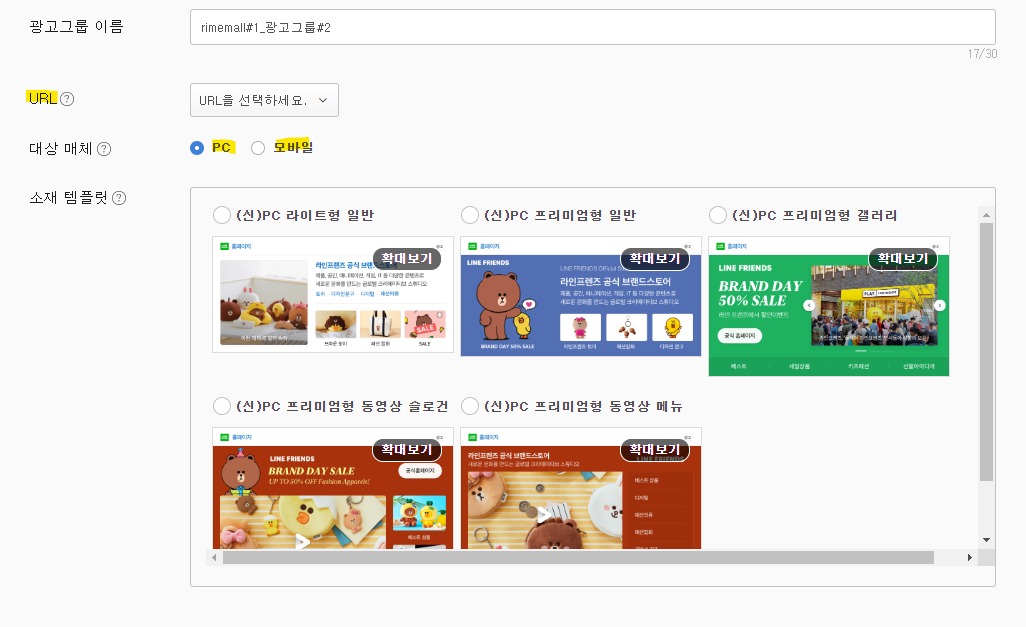Viewport: 1026px width, 627px height.
Task: Click the 광고그룹 이름 input field
Action: pyautogui.click(x=593, y=27)
